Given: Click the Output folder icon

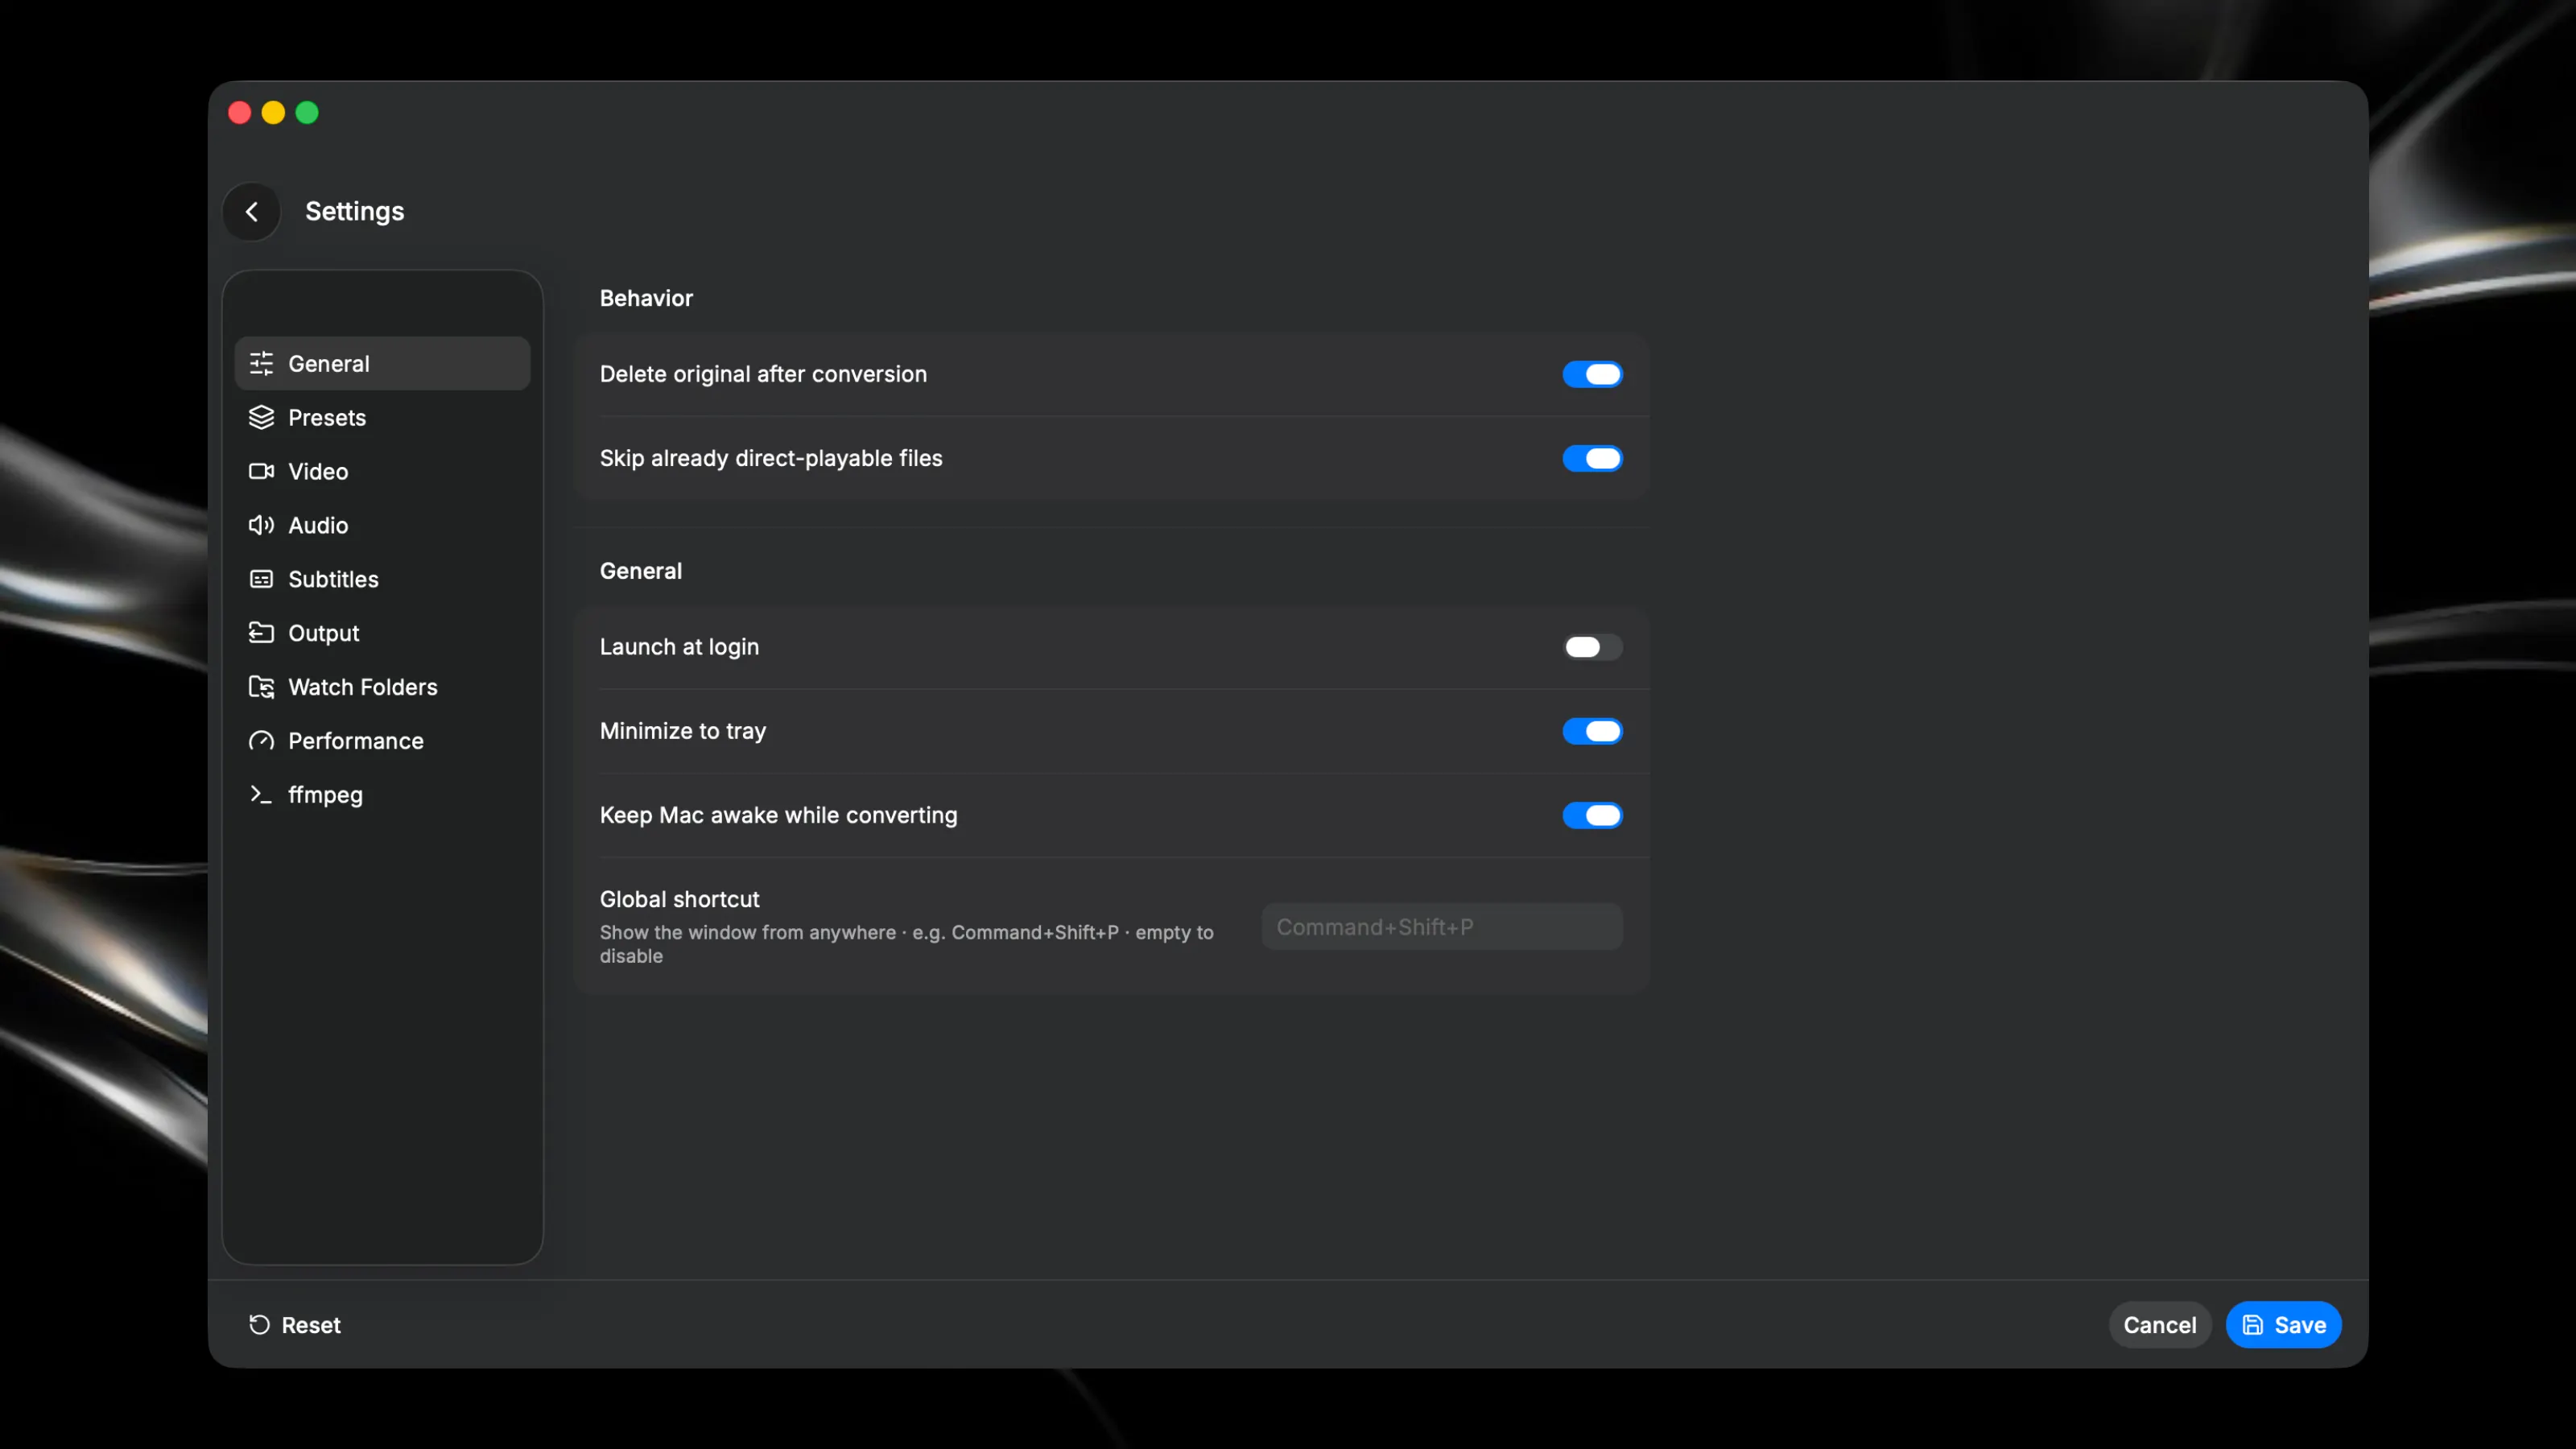Looking at the screenshot, I should pos(261,633).
